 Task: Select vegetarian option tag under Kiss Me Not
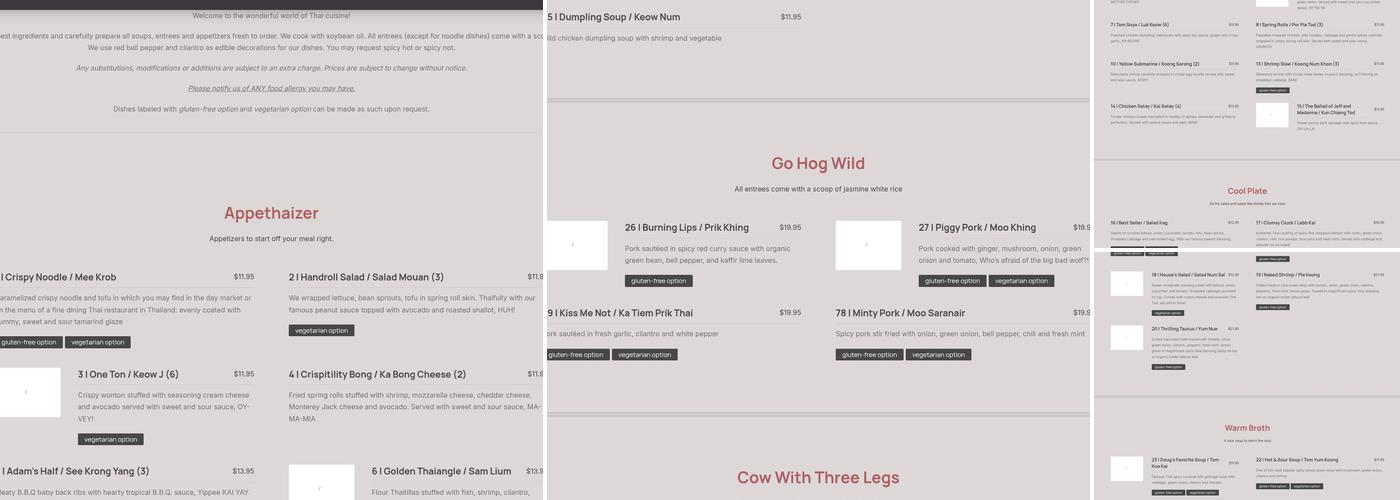tap(644, 354)
